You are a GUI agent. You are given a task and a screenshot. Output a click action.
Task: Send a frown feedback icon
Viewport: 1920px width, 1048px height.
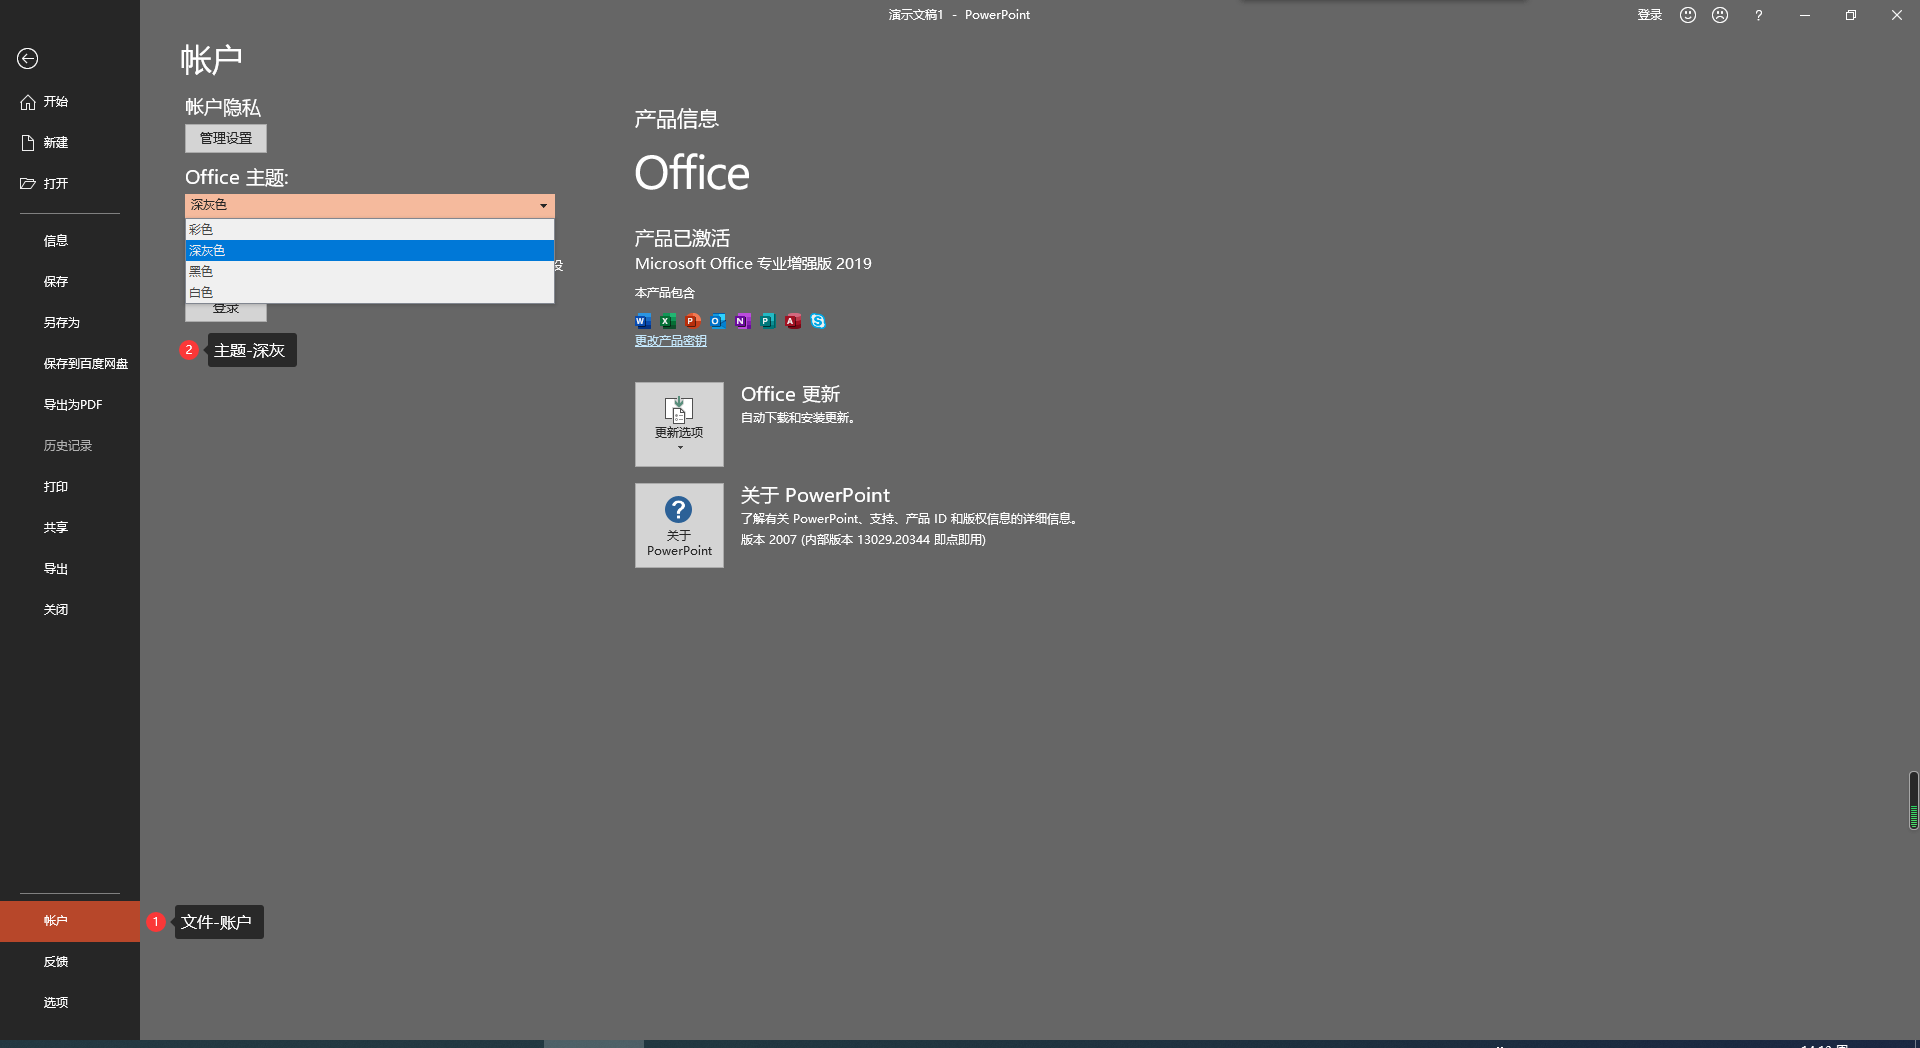pos(1720,15)
